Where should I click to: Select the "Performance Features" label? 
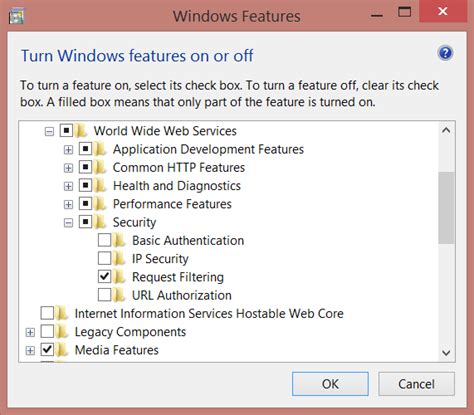[172, 204]
